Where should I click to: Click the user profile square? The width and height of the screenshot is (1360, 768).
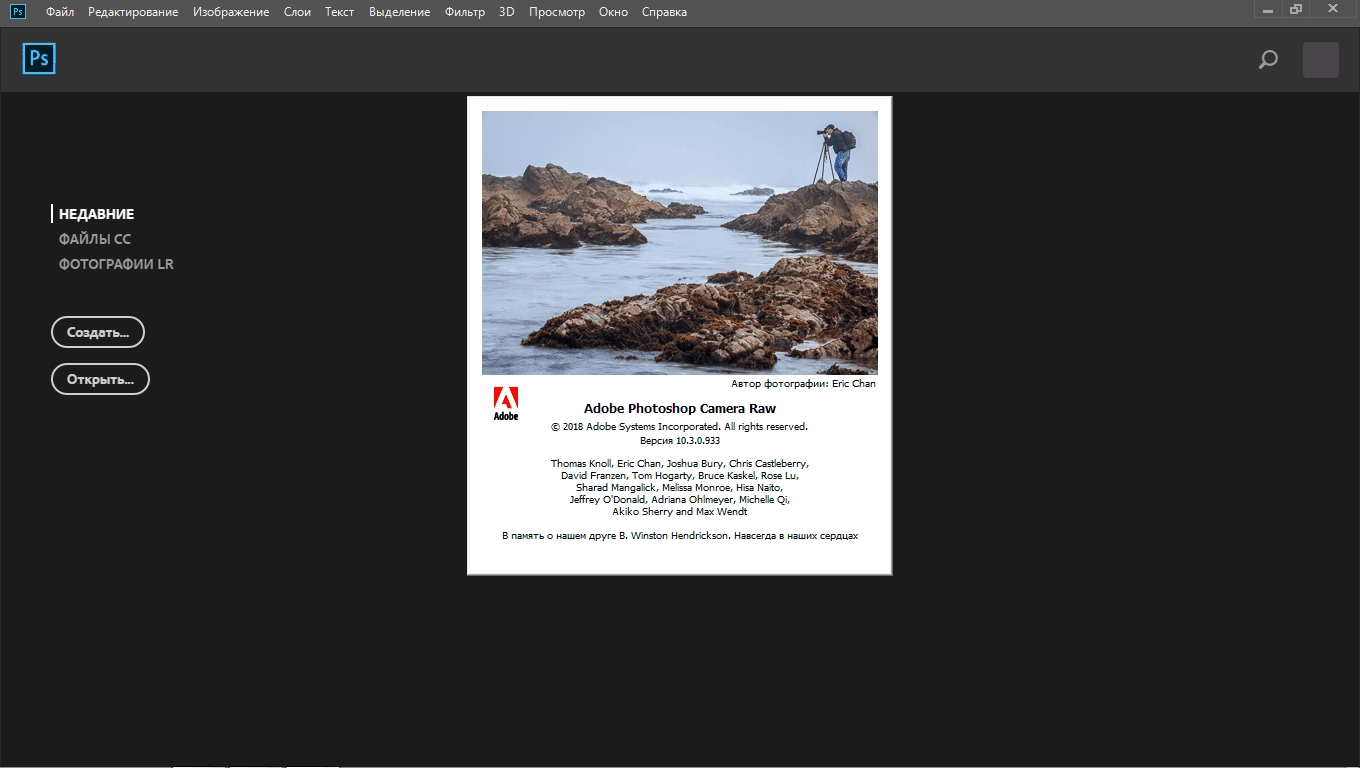[x=1321, y=60]
